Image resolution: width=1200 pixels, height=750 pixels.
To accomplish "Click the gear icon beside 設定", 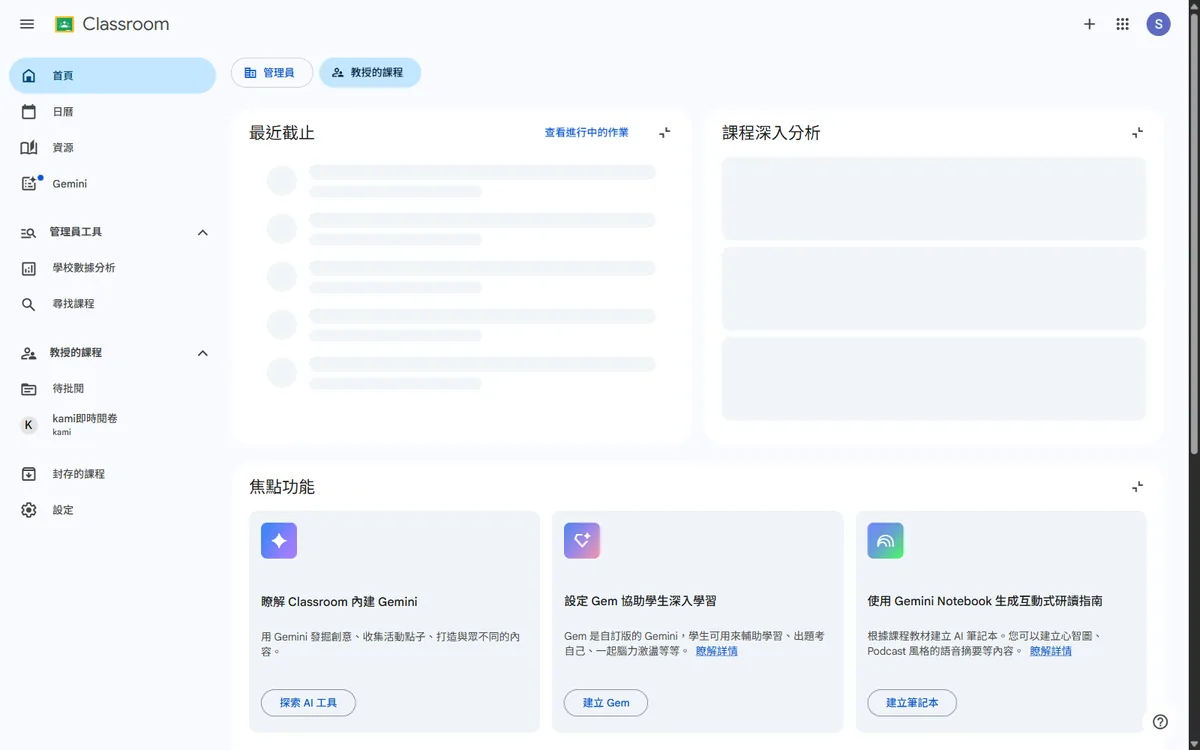I will pyautogui.click(x=29, y=510).
